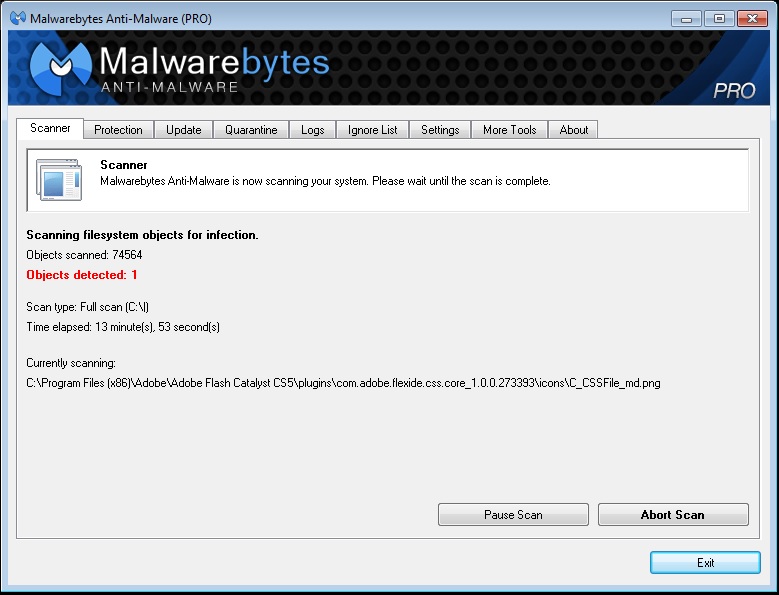Click the Exit button
This screenshot has width=779, height=595.
(x=705, y=563)
